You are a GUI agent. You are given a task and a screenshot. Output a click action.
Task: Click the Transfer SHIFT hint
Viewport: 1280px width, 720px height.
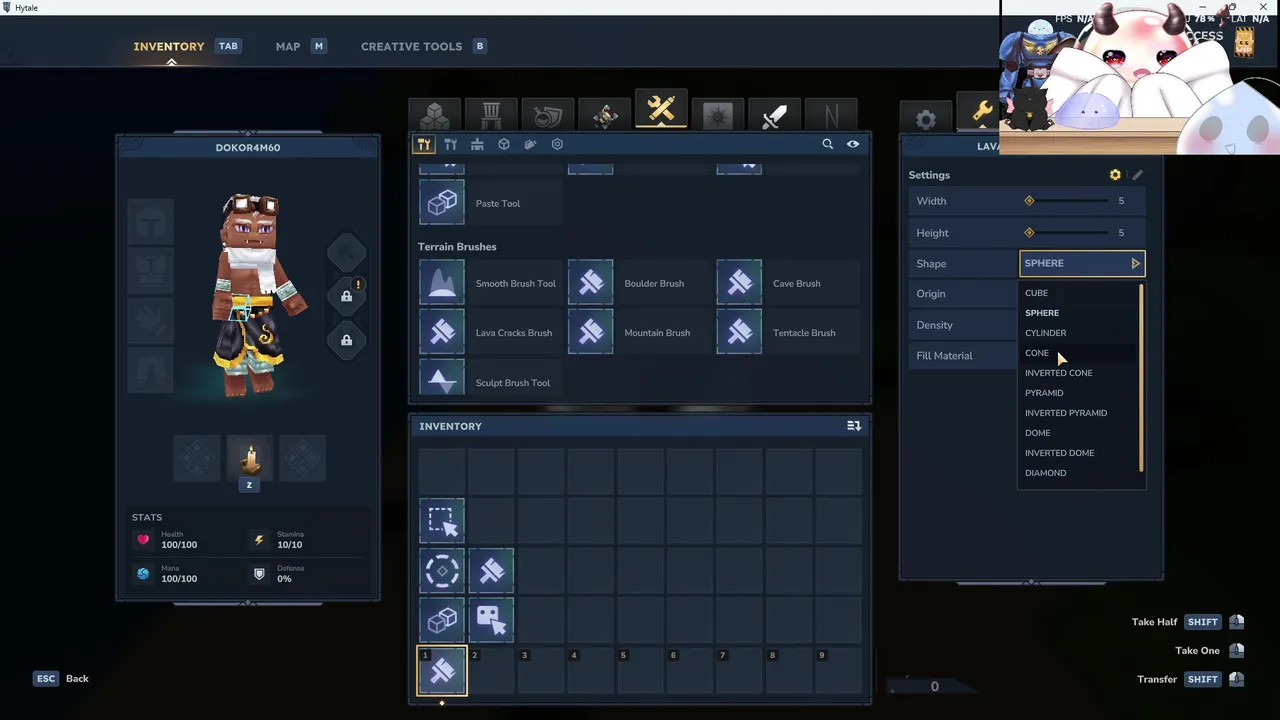click(1191, 679)
